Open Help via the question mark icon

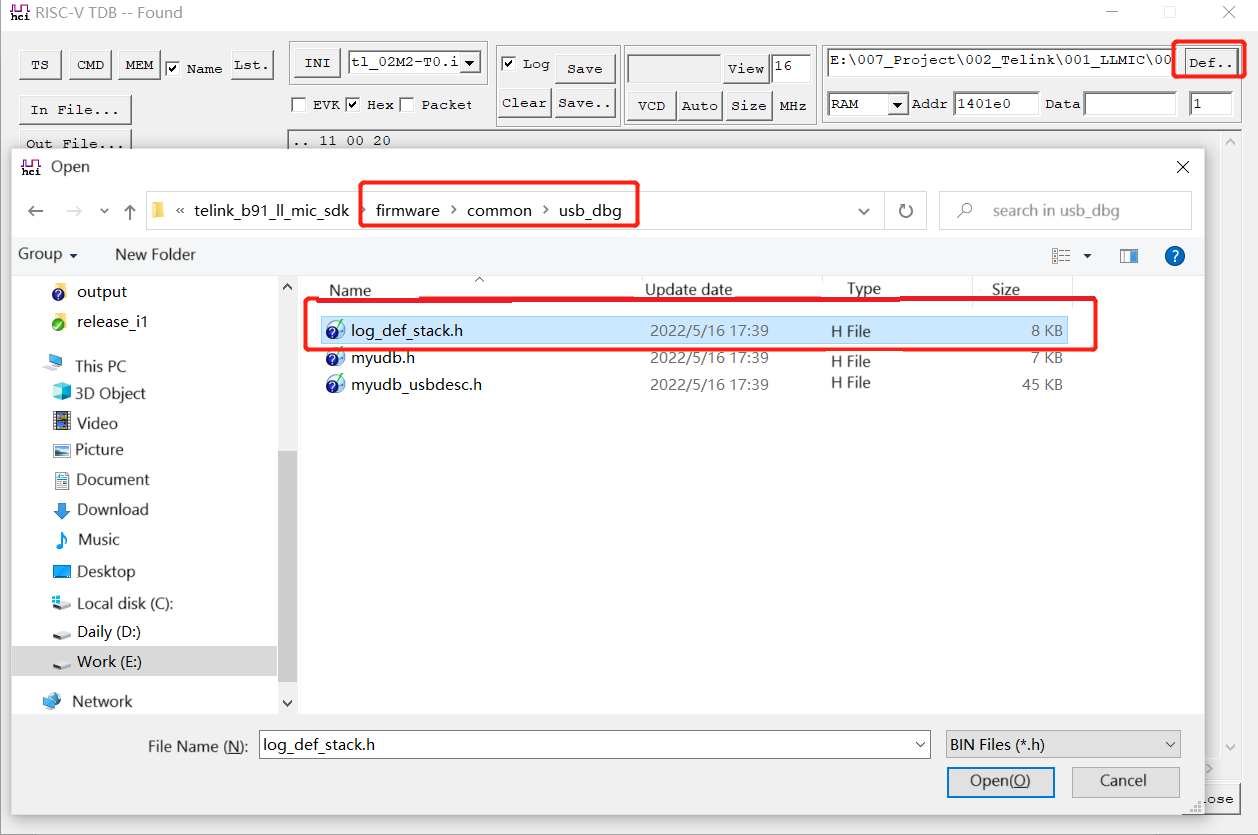[x=1175, y=256]
